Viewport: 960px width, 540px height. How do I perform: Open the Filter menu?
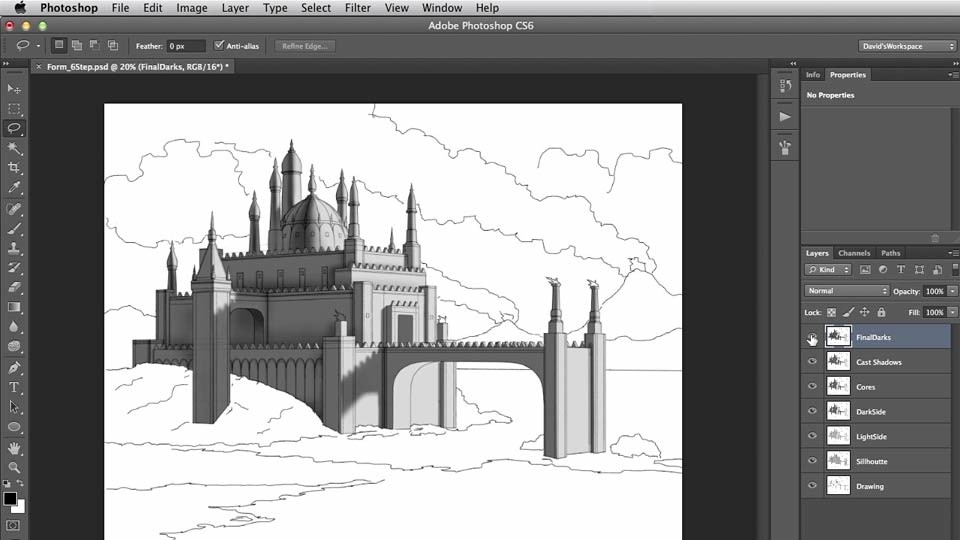pos(358,8)
